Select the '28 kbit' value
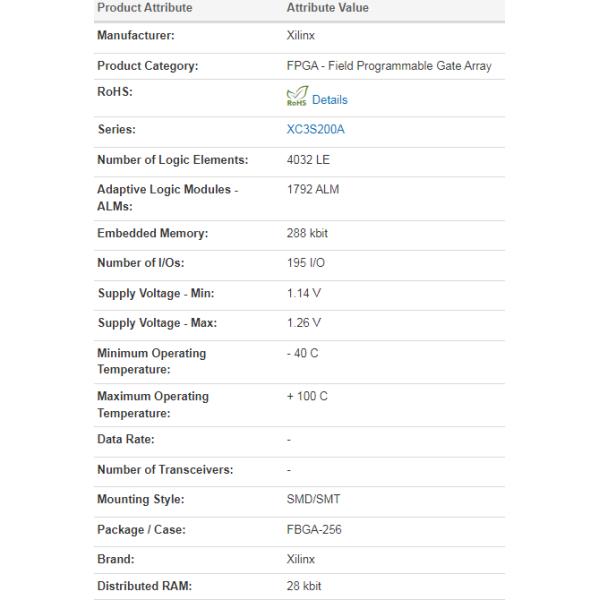The image size is (600, 600). click(x=304, y=586)
